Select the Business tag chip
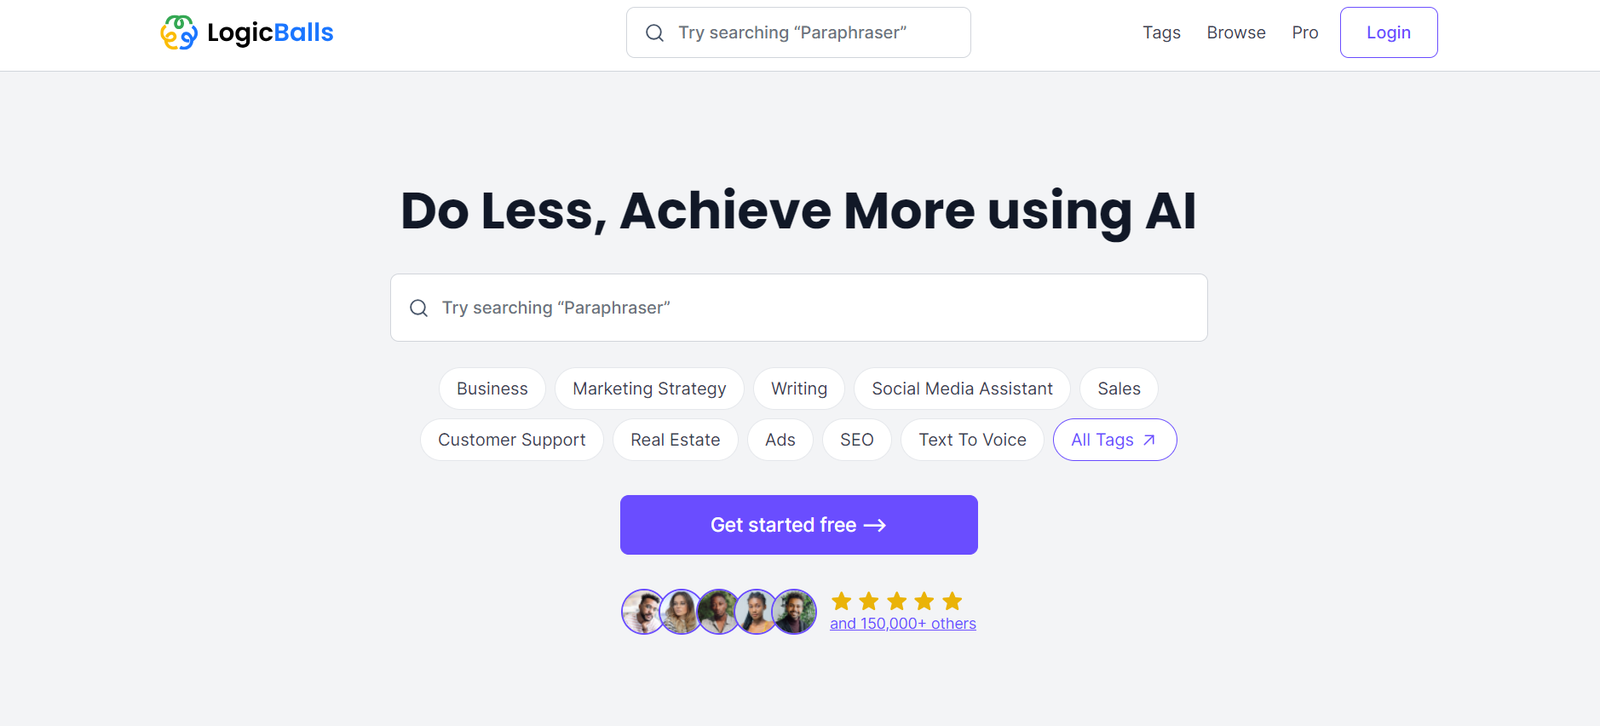Image resolution: width=1600 pixels, height=726 pixels. [x=492, y=389]
